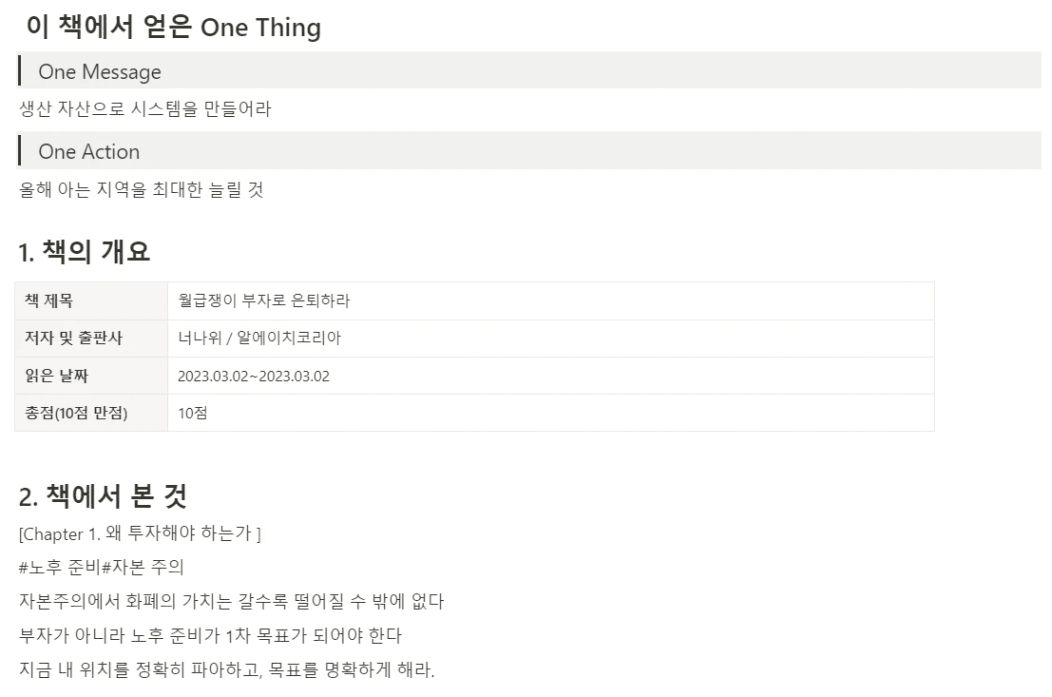This screenshot has width=1052, height=697.
Task: Click the cell 너나위 / 알에이치코리아
Action: click(x=551, y=338)
